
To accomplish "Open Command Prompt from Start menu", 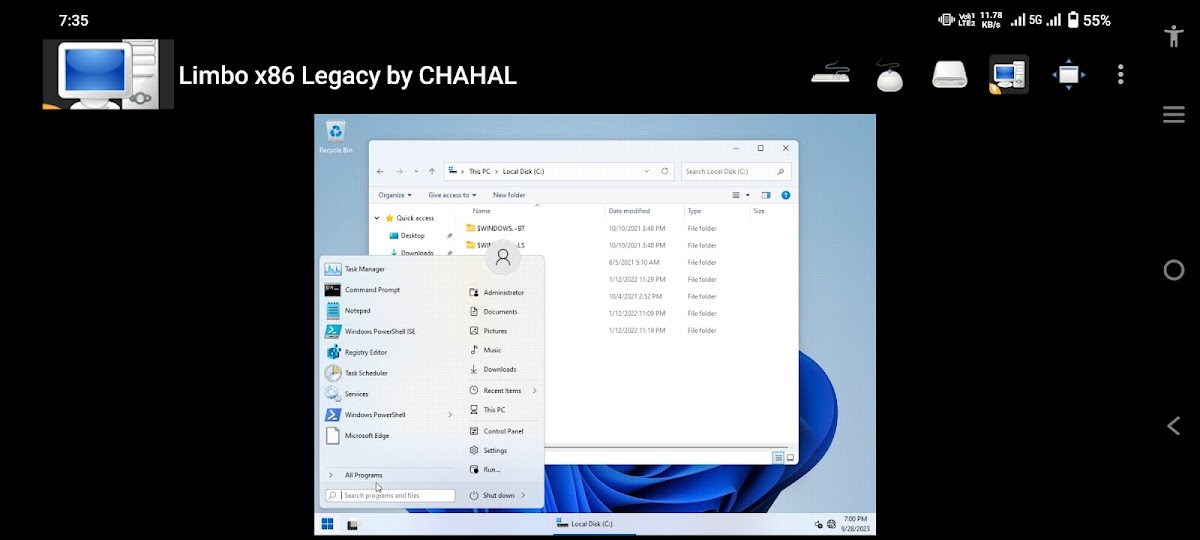I will point(372,290).
